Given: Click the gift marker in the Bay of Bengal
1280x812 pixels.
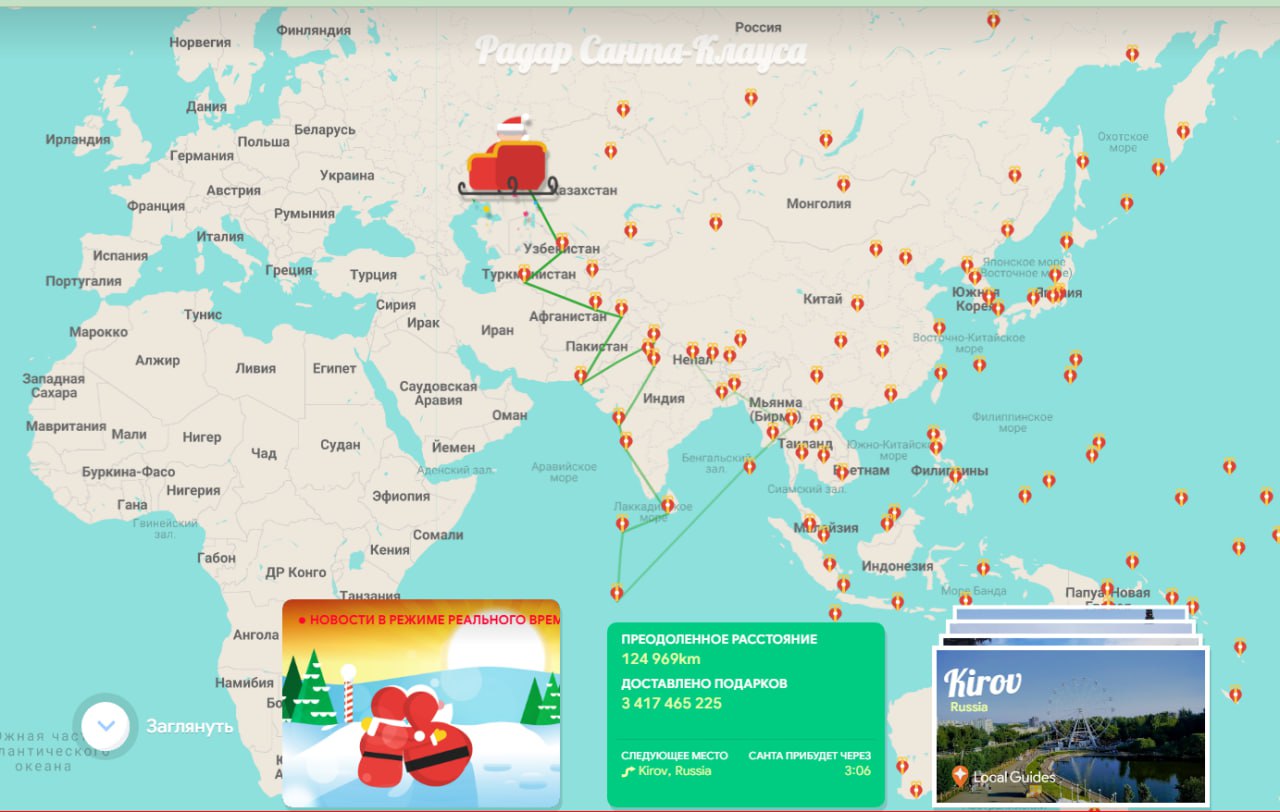Looking at the screenshot, I should tap(749, 465).
